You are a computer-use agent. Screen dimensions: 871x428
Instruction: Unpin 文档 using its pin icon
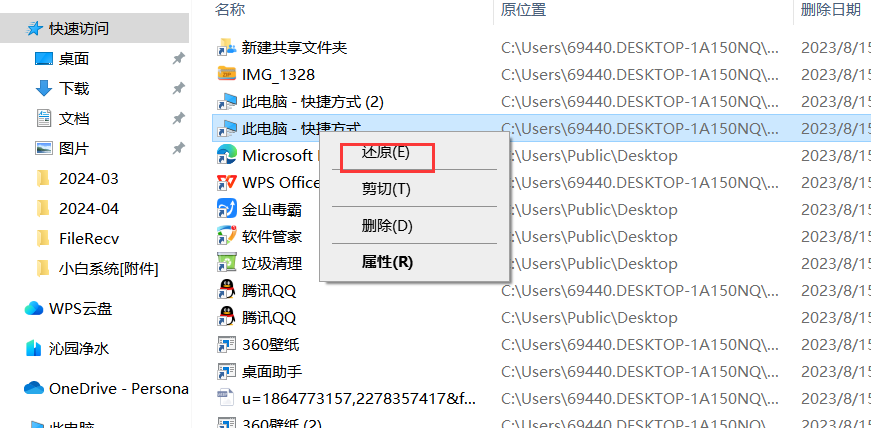[x=178, y=118]
